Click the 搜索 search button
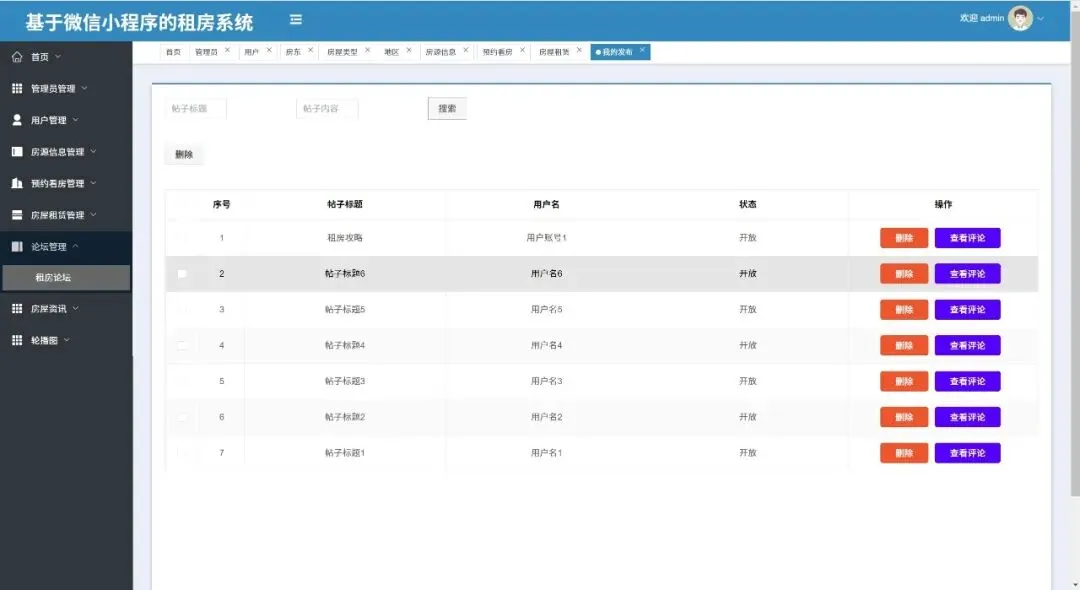1080x590 pixels. click(447, 109)
